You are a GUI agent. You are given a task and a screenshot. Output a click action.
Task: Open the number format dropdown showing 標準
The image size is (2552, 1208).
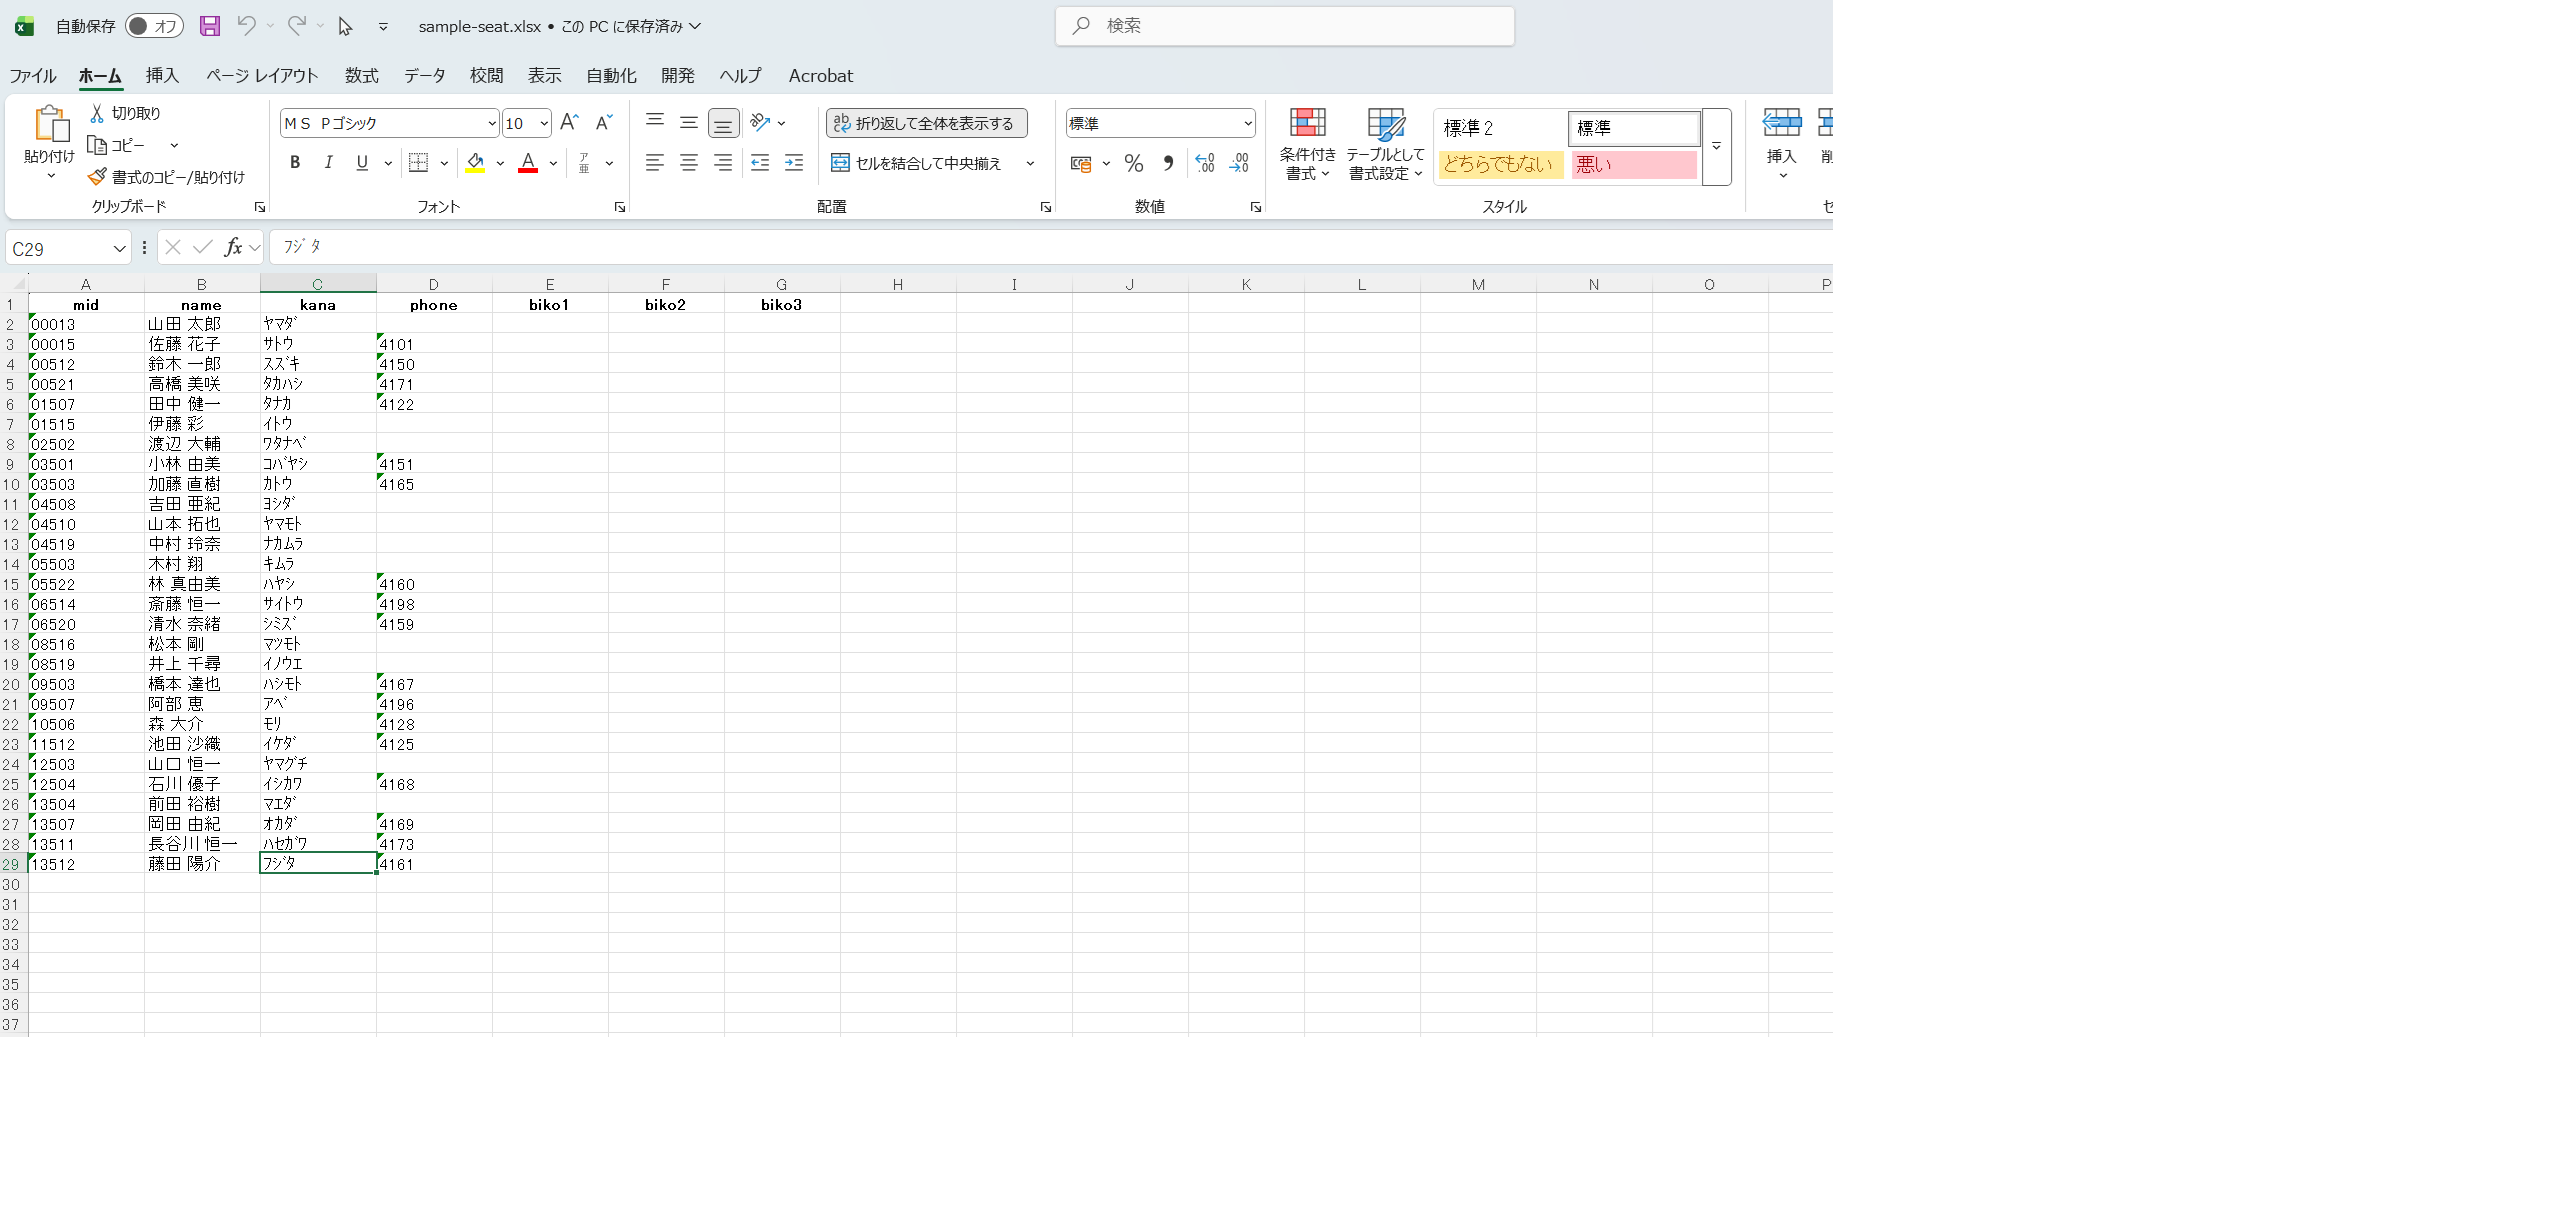[1247, 122]
